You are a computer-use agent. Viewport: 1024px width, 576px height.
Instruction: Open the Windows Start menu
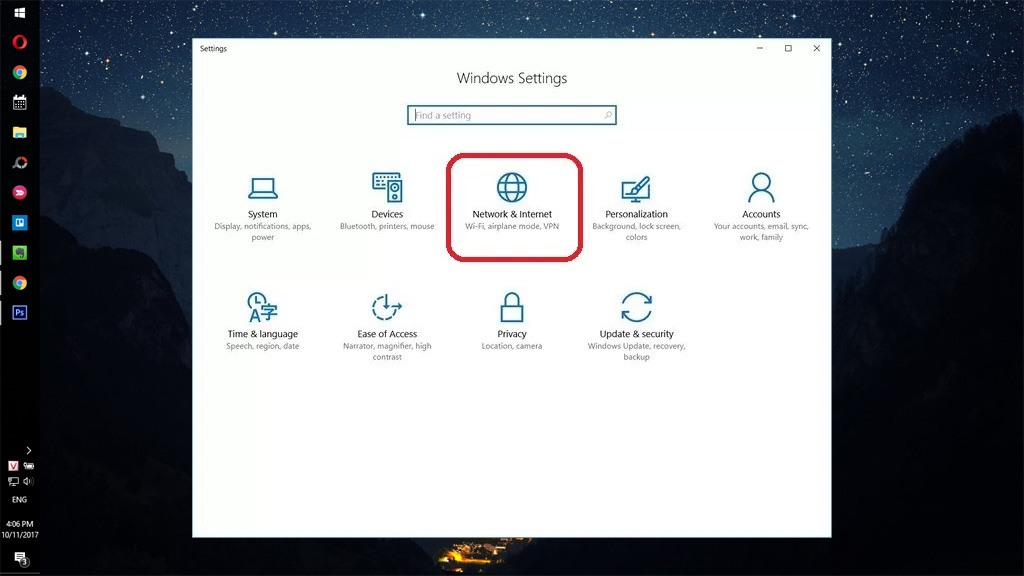click(20, 12)
